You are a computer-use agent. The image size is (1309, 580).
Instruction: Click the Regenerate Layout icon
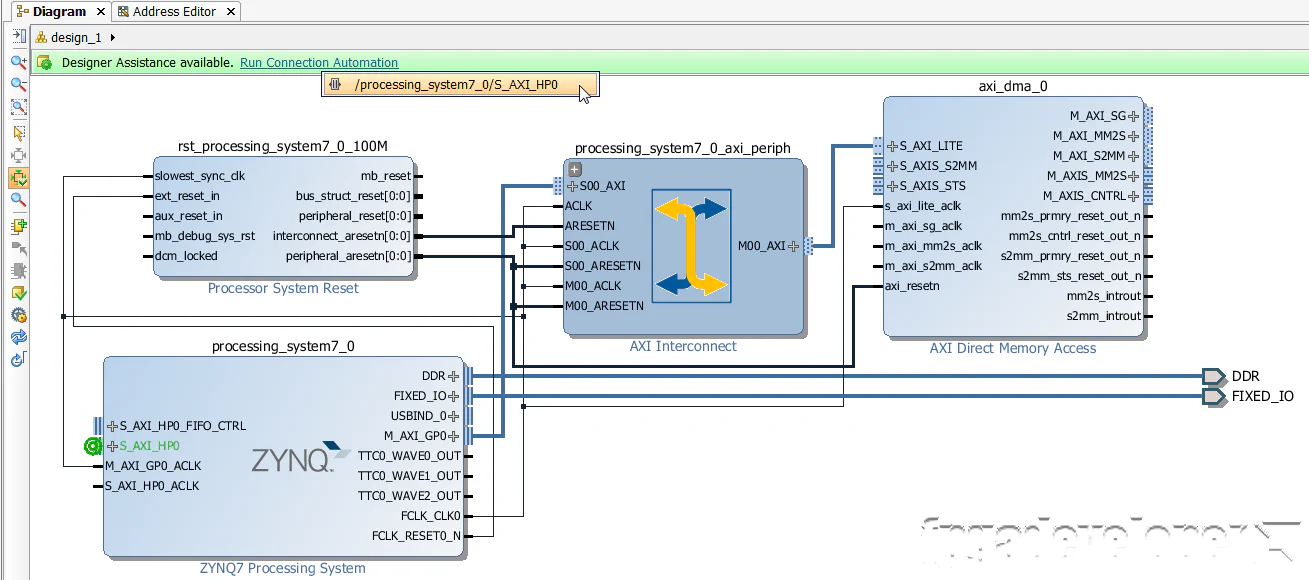[18, 337]
